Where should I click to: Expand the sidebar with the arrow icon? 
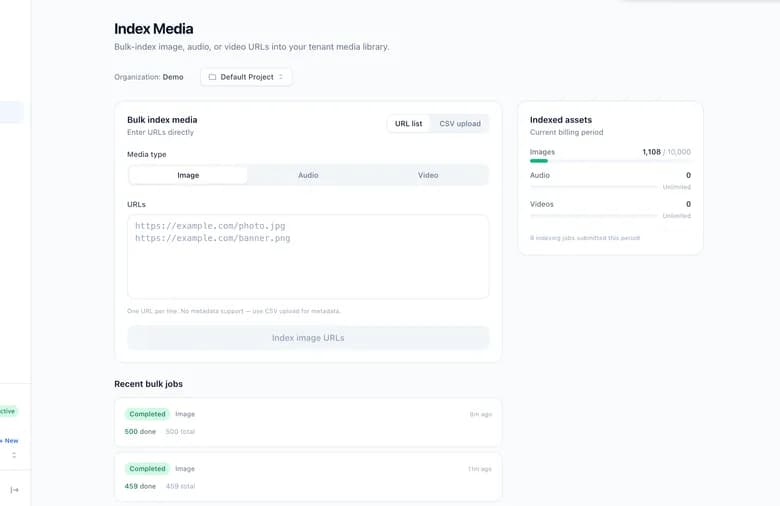point(14,490)
